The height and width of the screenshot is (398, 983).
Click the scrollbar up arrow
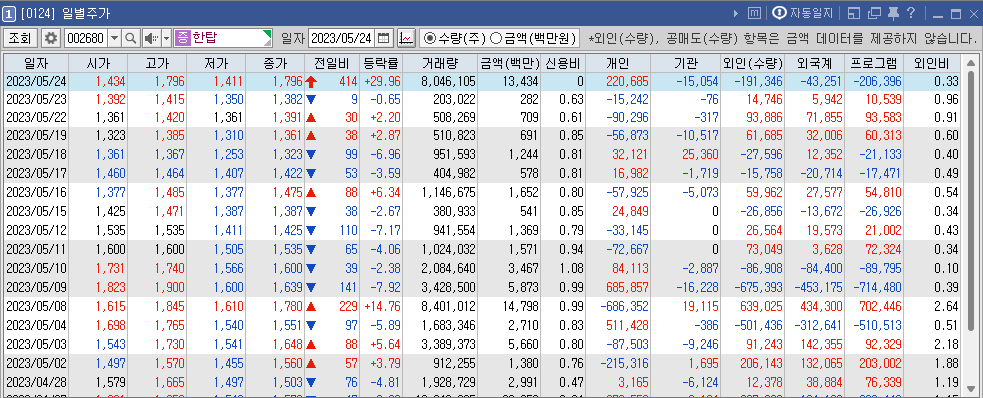click(971, 63)
